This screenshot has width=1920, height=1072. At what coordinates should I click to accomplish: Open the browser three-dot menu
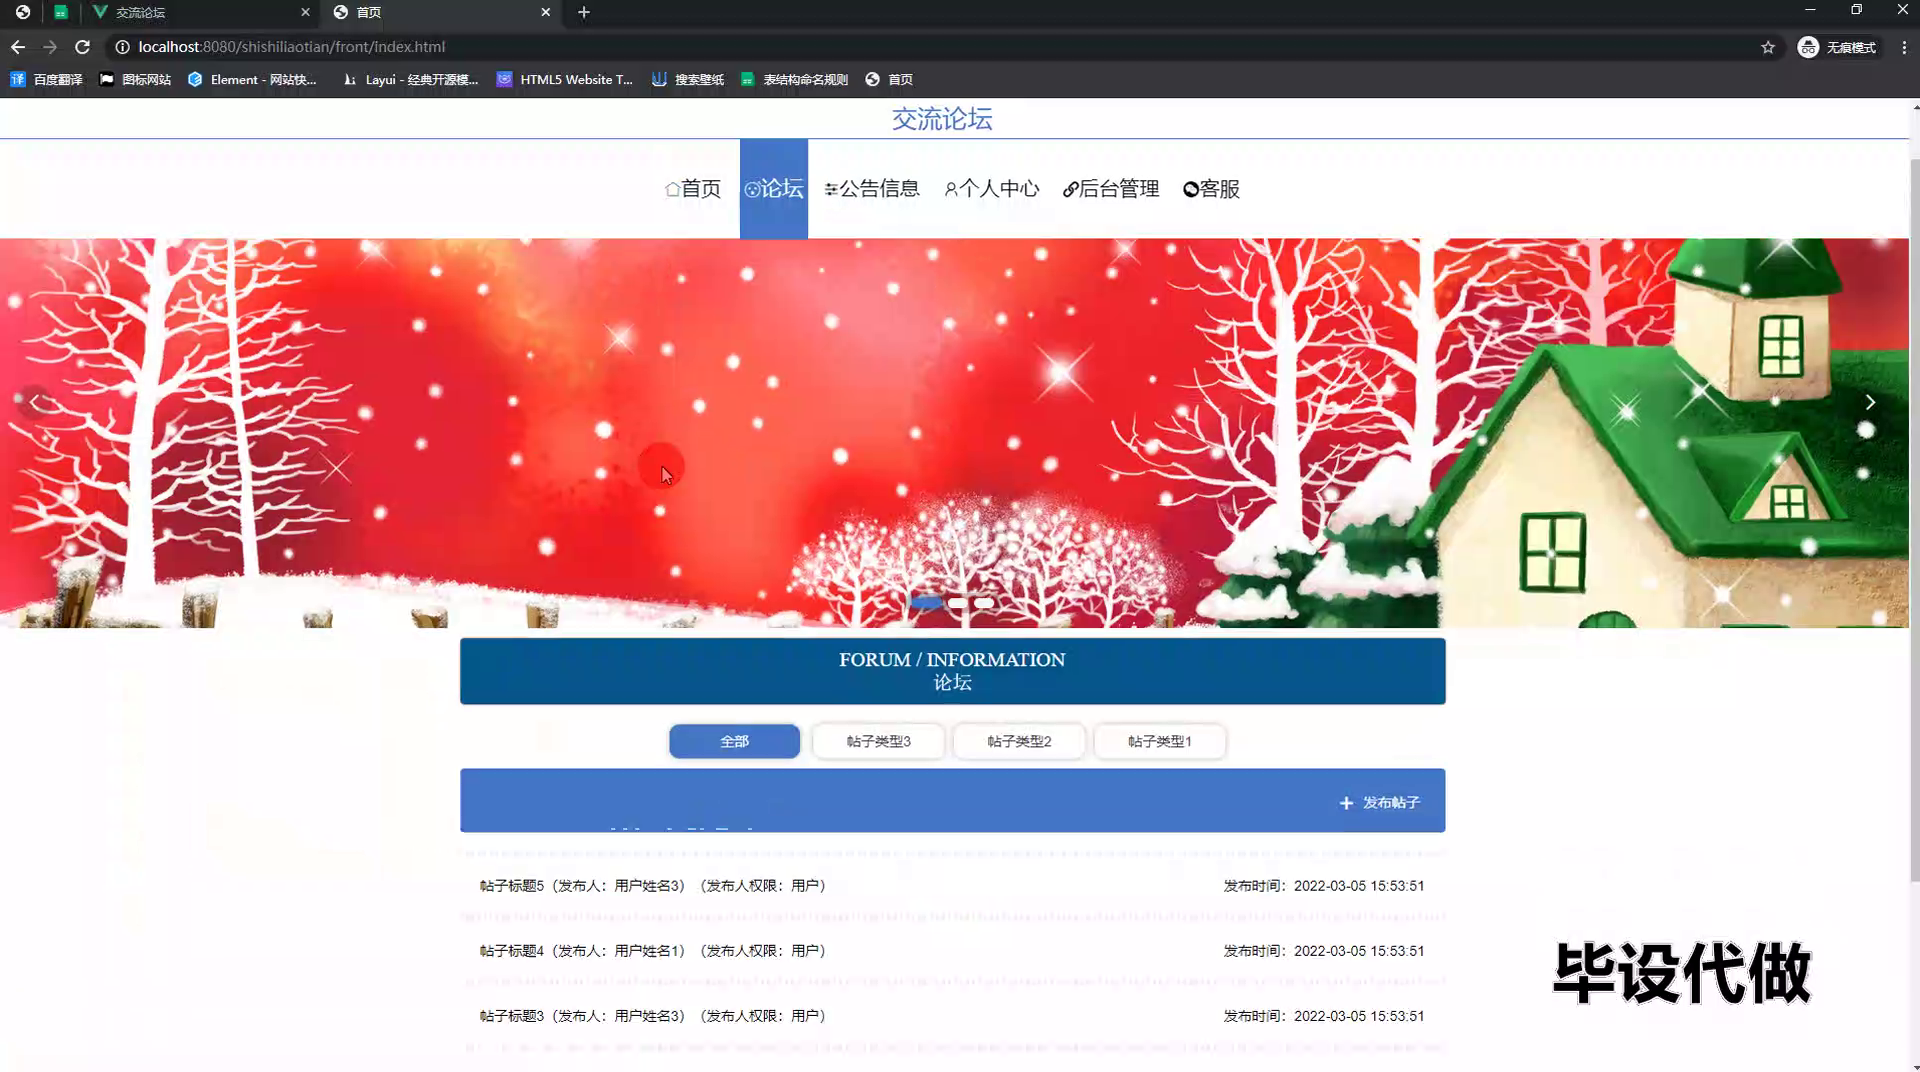1904,47
